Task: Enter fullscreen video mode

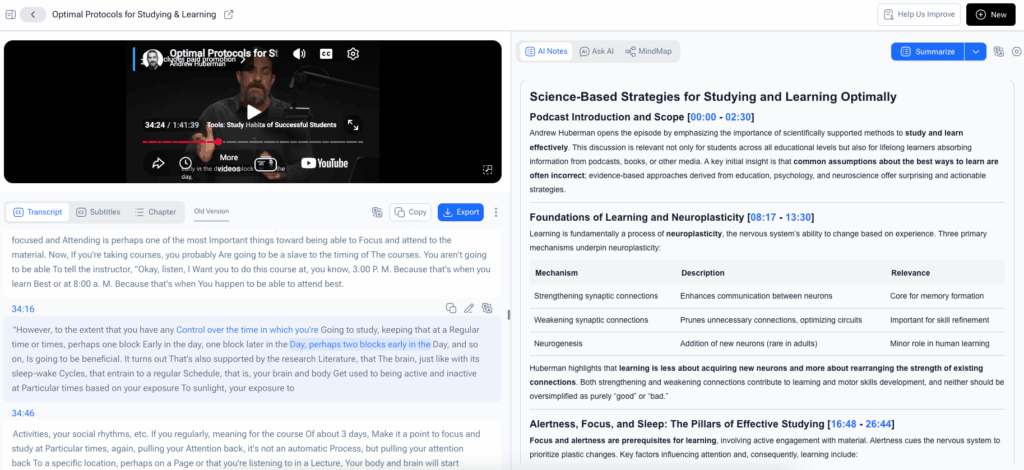Action: [353, 125]
